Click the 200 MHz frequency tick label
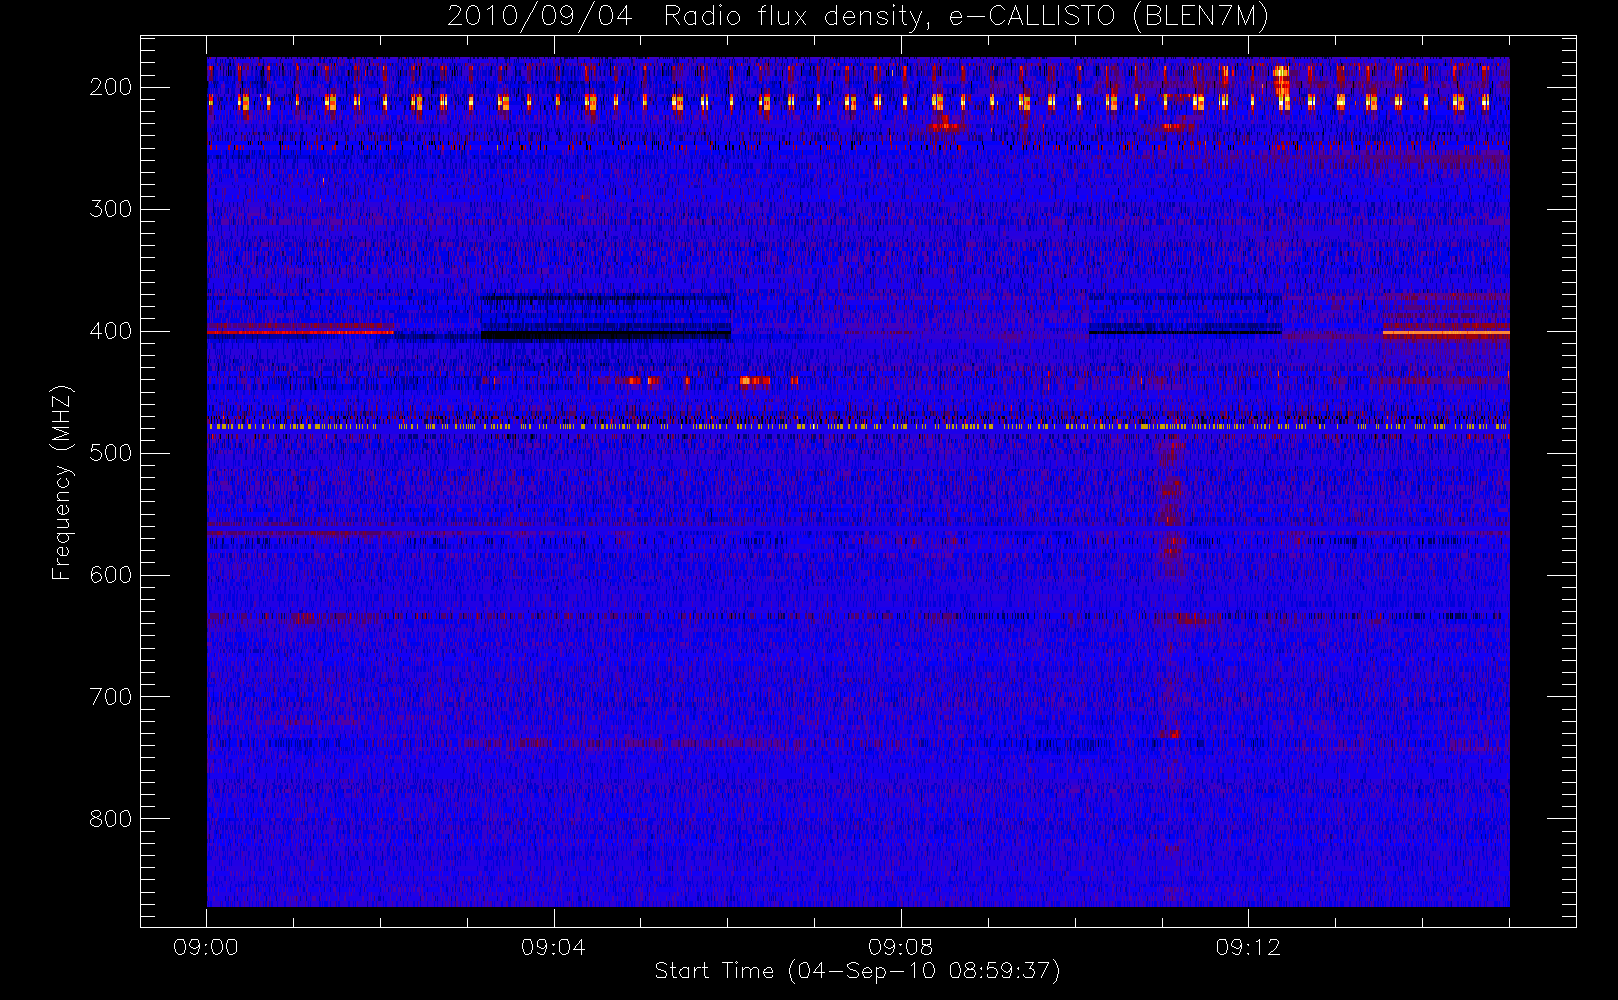 [x=111, y=87]
